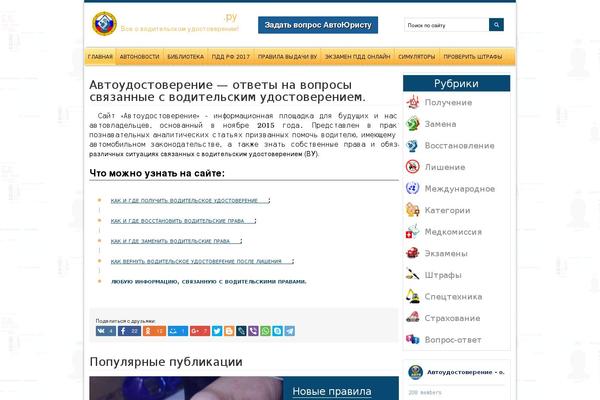600x400 pixels.
Task: Click the Медкомиссия rubric icon
Action: (412, 232)
